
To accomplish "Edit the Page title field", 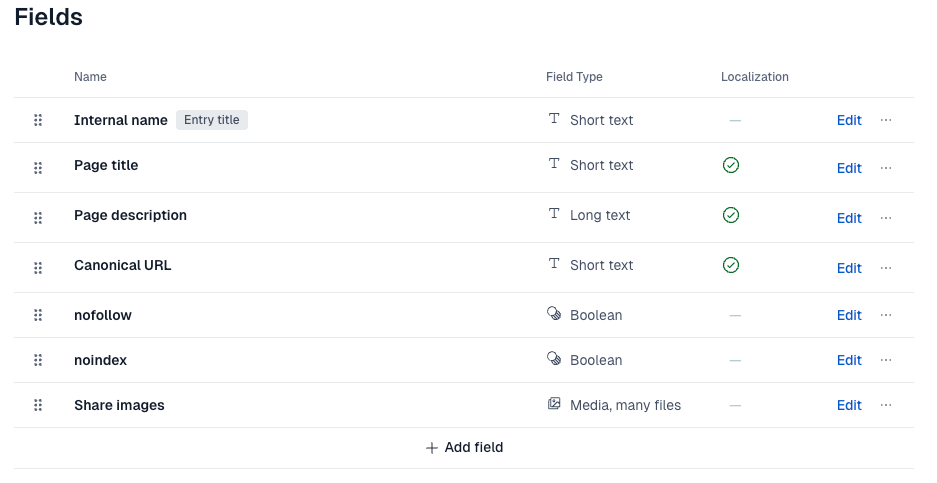I will pos(849,169).
